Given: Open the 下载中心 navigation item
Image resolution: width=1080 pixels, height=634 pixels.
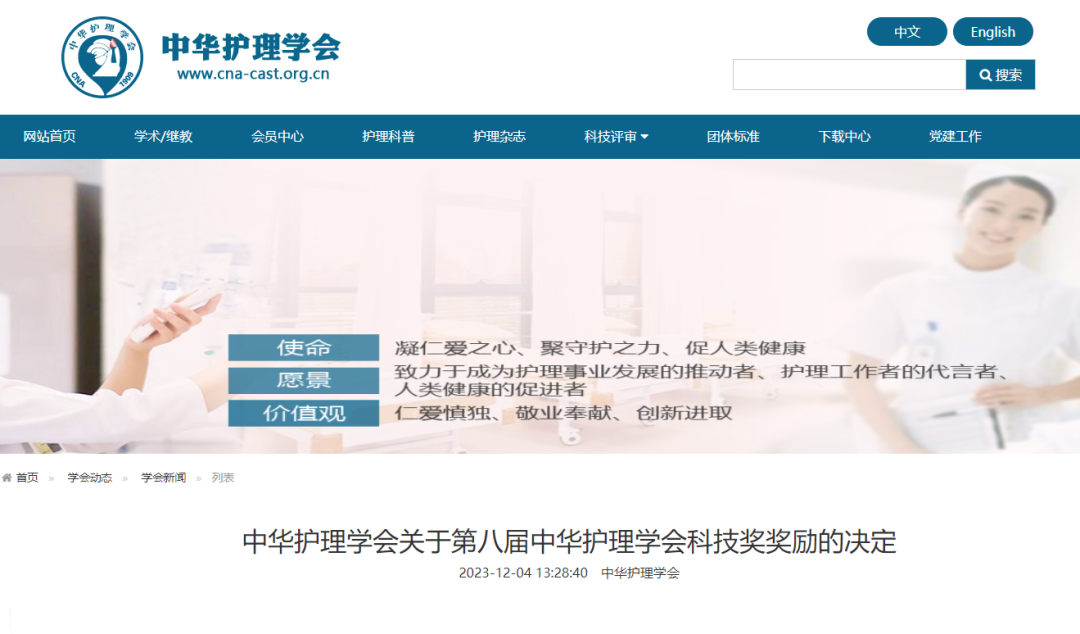Looking at the screenshot, I should [x=844, y=136].
